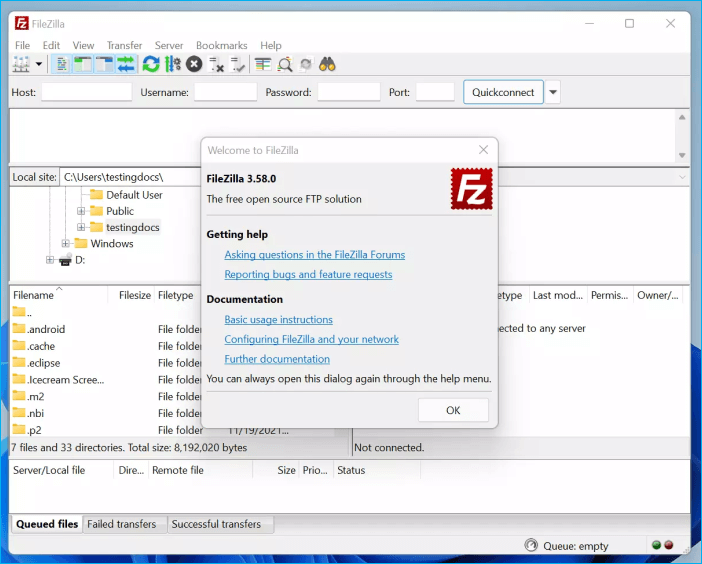
Task: Open Asking questions in the FileZilla Forums link
Action: click(315, 255)
